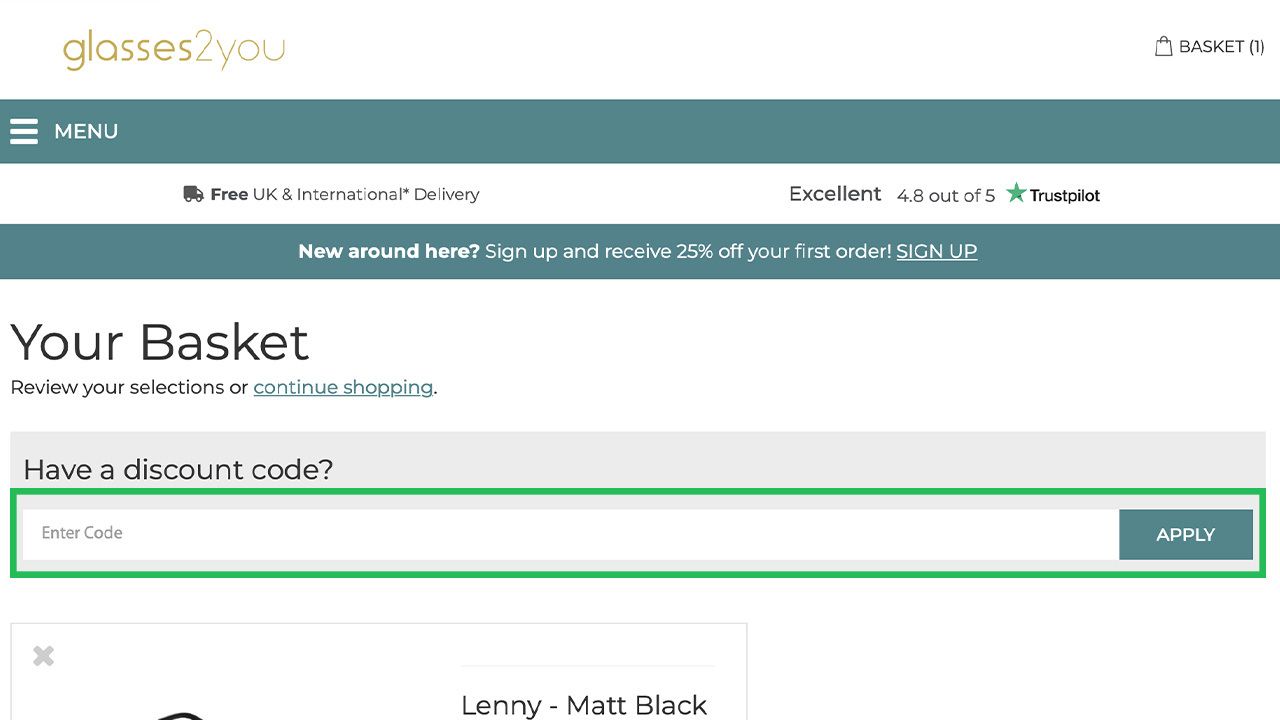The image size is (1280, 720).
Task: Apply the discount code with APPLY
Action: (1185, 534)
